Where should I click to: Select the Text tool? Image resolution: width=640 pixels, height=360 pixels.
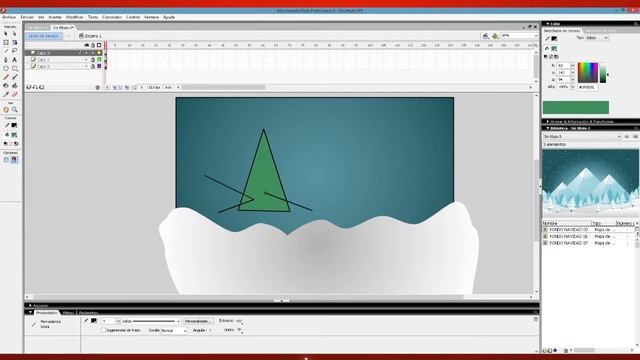(x=15, y=60)
